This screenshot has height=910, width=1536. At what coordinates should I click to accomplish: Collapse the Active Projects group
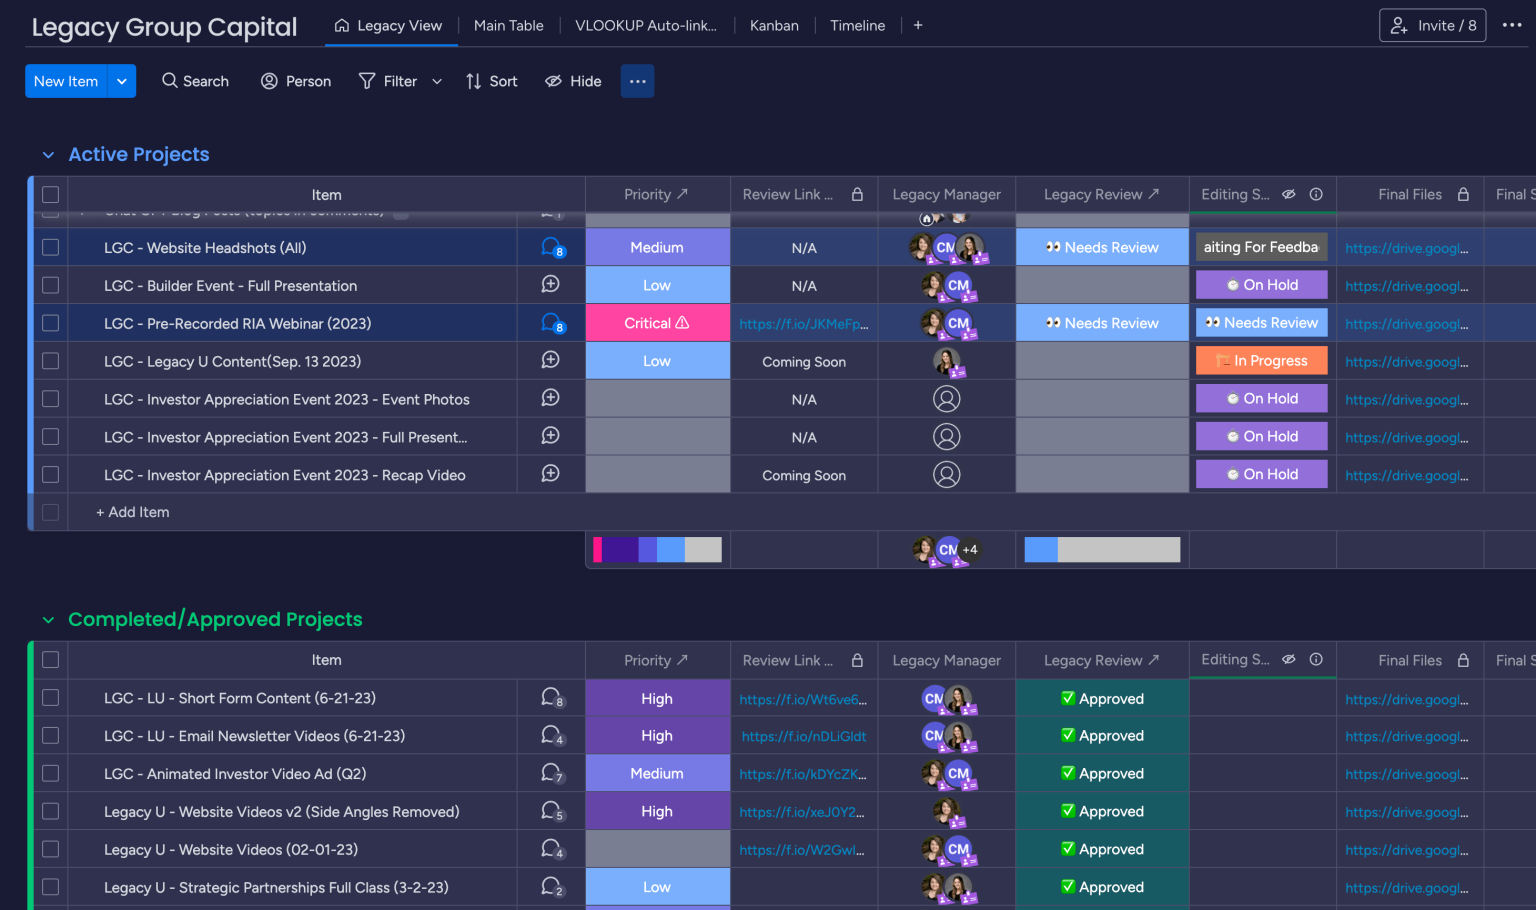(x=48, y=155)
